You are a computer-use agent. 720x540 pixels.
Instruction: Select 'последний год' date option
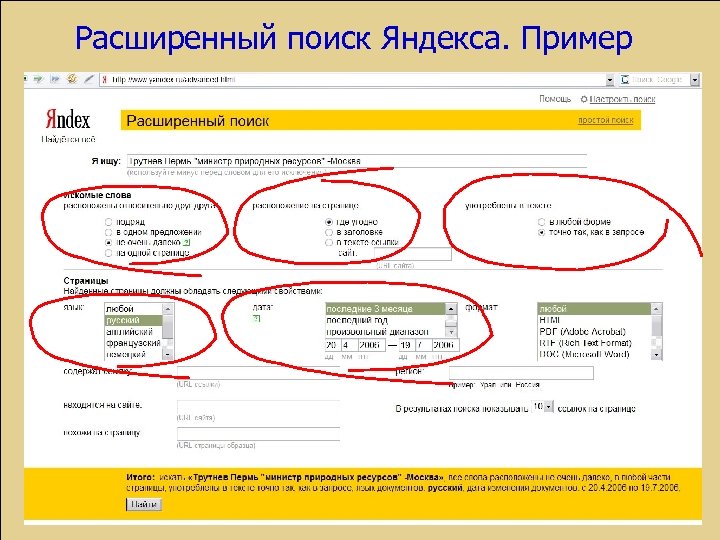click(386, 320)
